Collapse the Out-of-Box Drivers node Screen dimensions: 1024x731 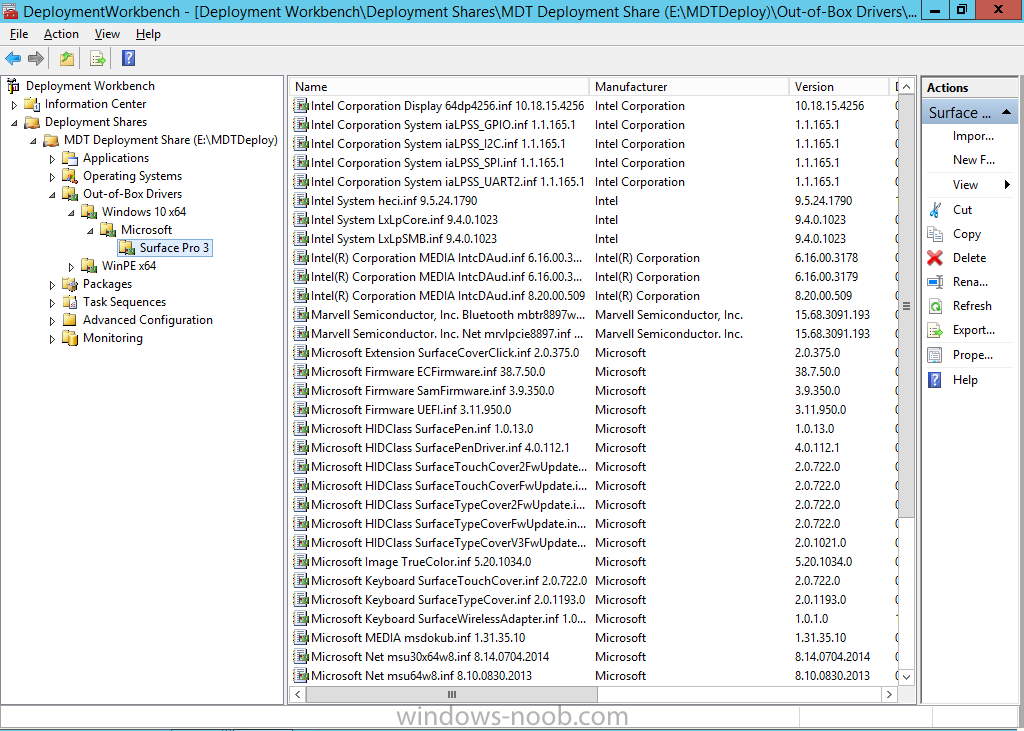(52, 194)
